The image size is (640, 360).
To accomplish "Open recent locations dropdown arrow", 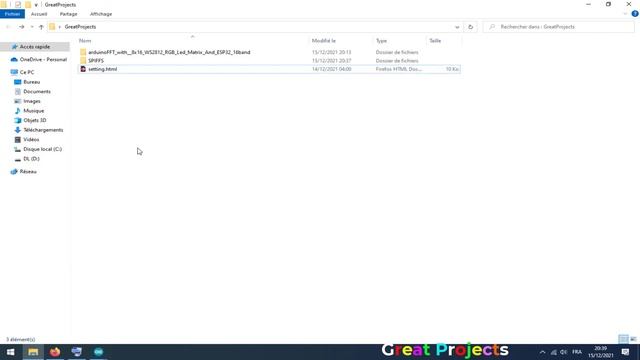I will (32, 27).
